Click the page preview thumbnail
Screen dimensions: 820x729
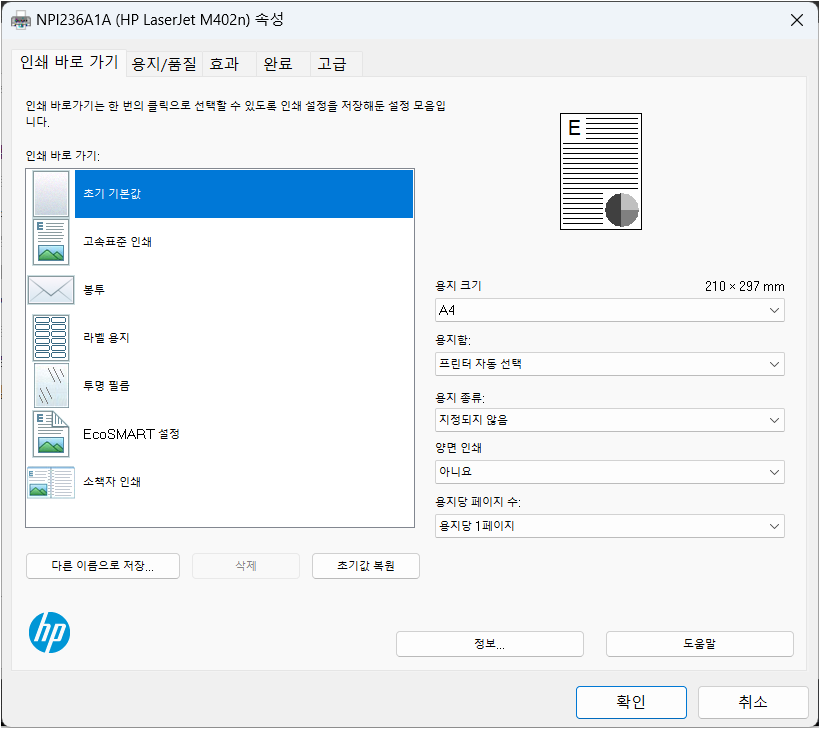[x=601, y=172]
